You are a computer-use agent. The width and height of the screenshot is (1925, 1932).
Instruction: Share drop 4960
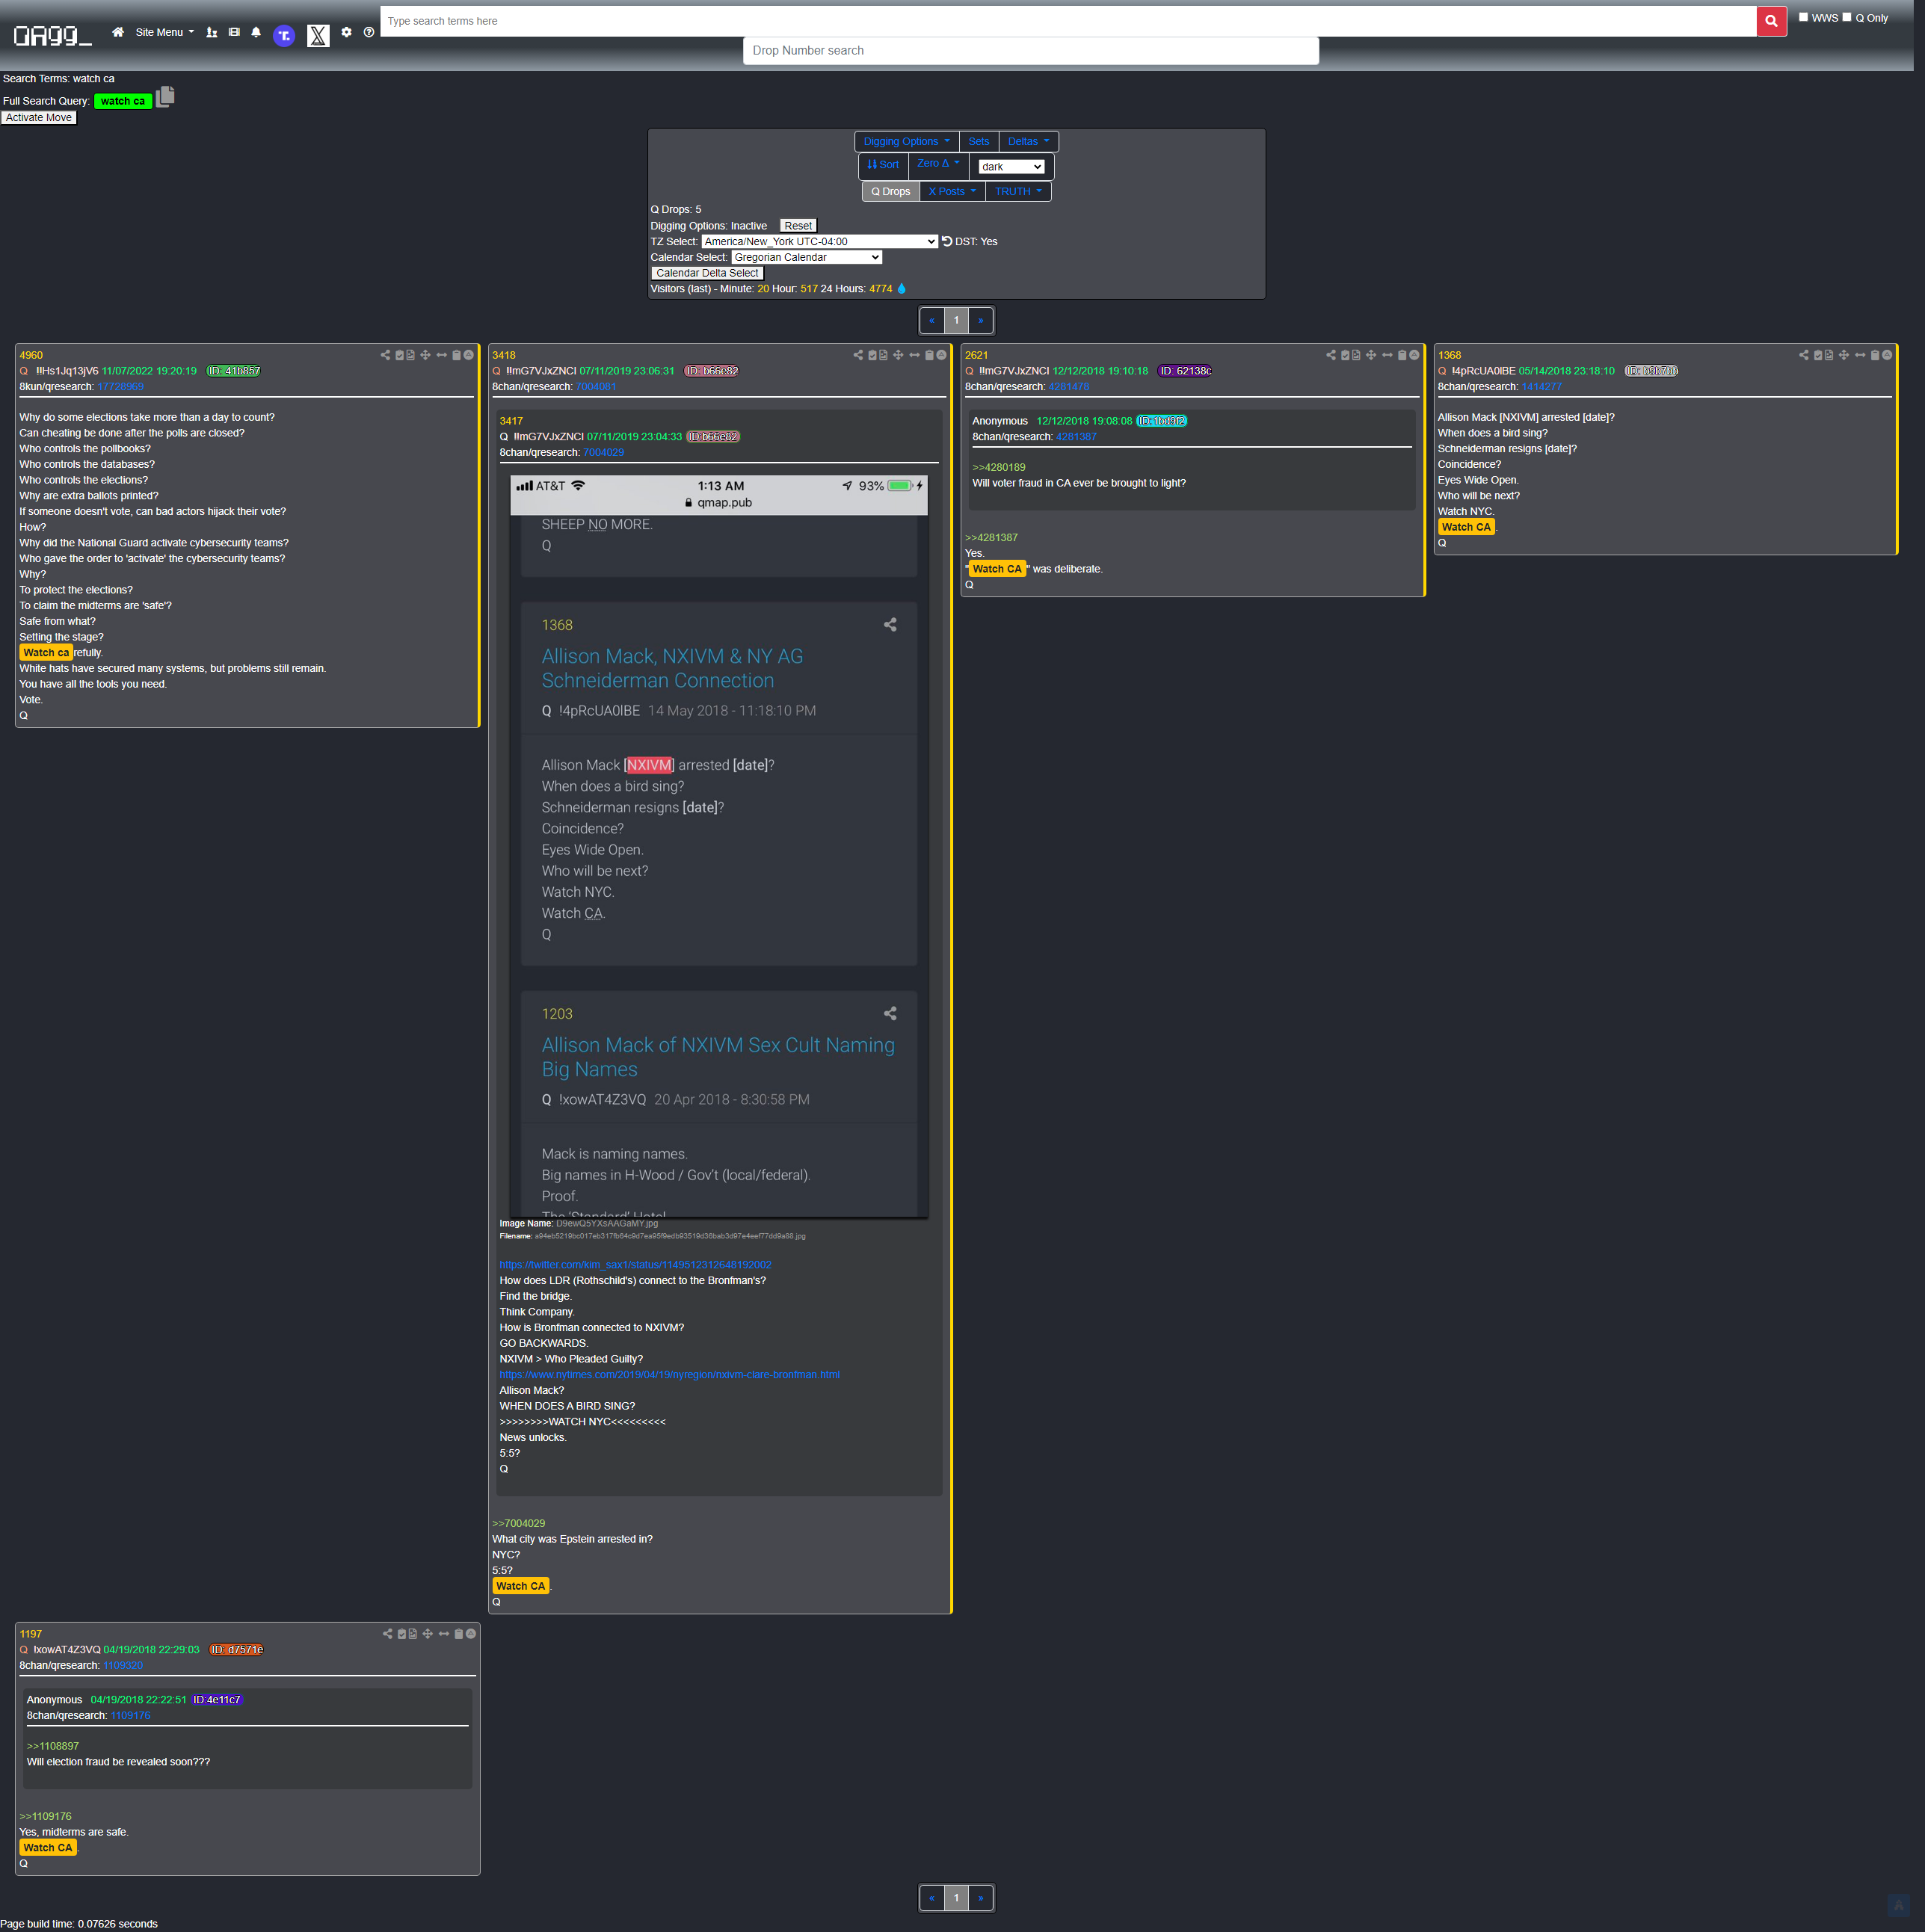click(385, 355)
